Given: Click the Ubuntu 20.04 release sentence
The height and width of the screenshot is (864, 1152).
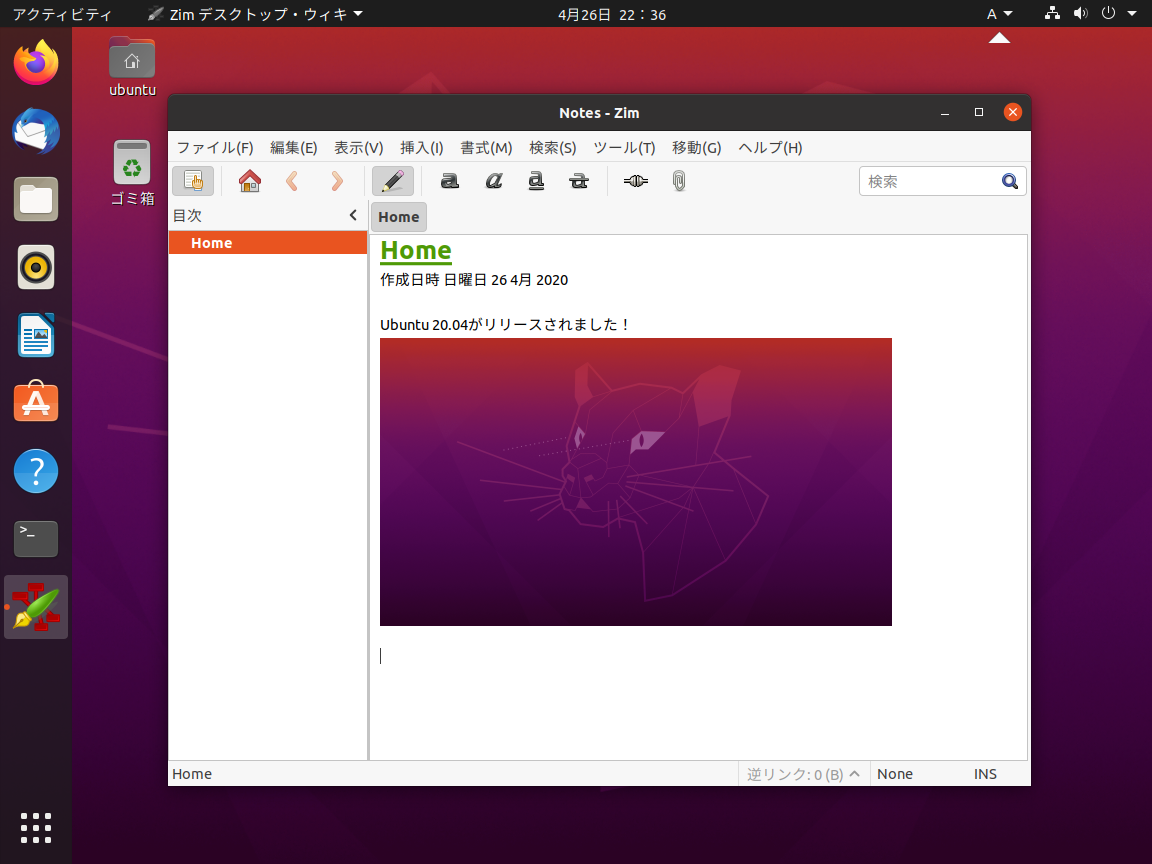Looking at the screenshot, I should pos(504,324).
